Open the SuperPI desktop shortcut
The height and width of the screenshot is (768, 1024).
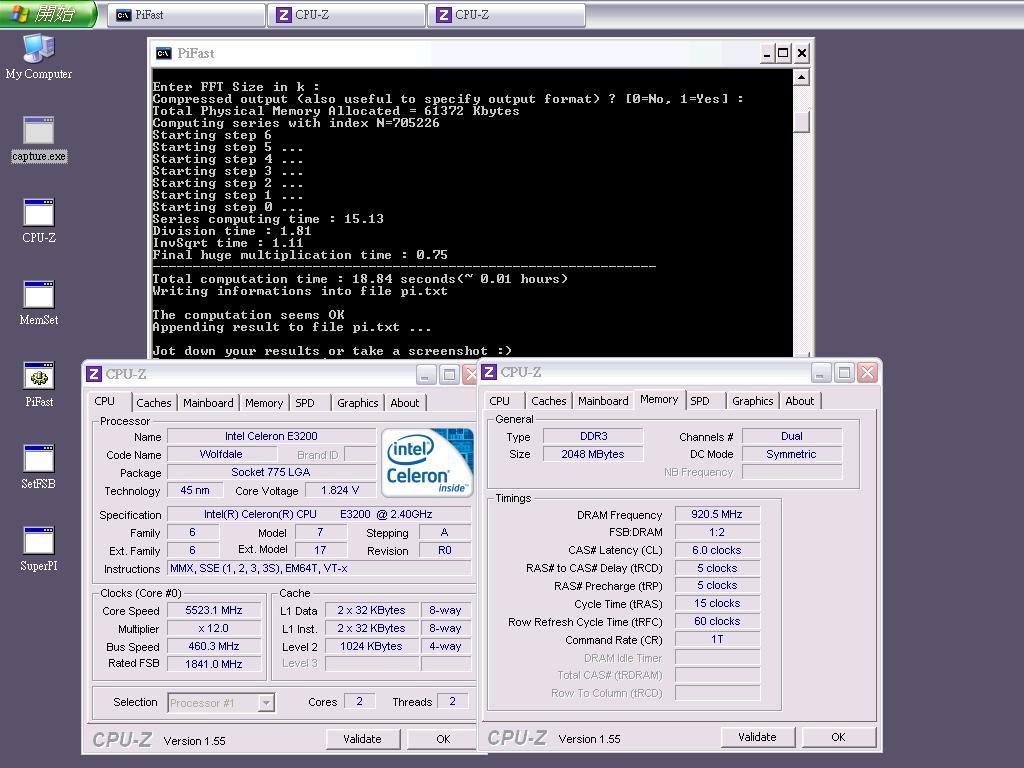39,549
